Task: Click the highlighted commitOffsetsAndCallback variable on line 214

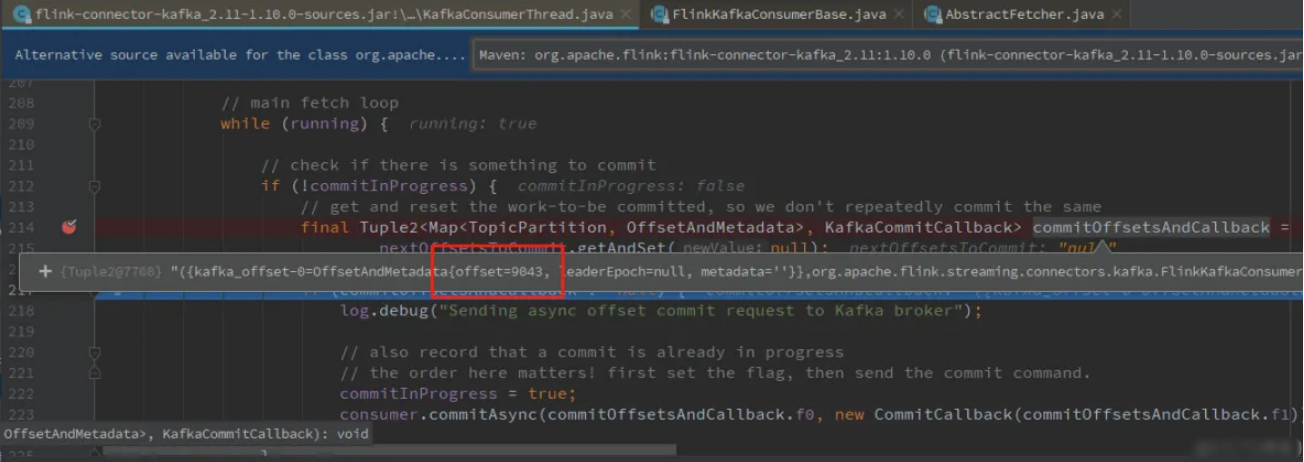Action: [x=1151, y=227]
